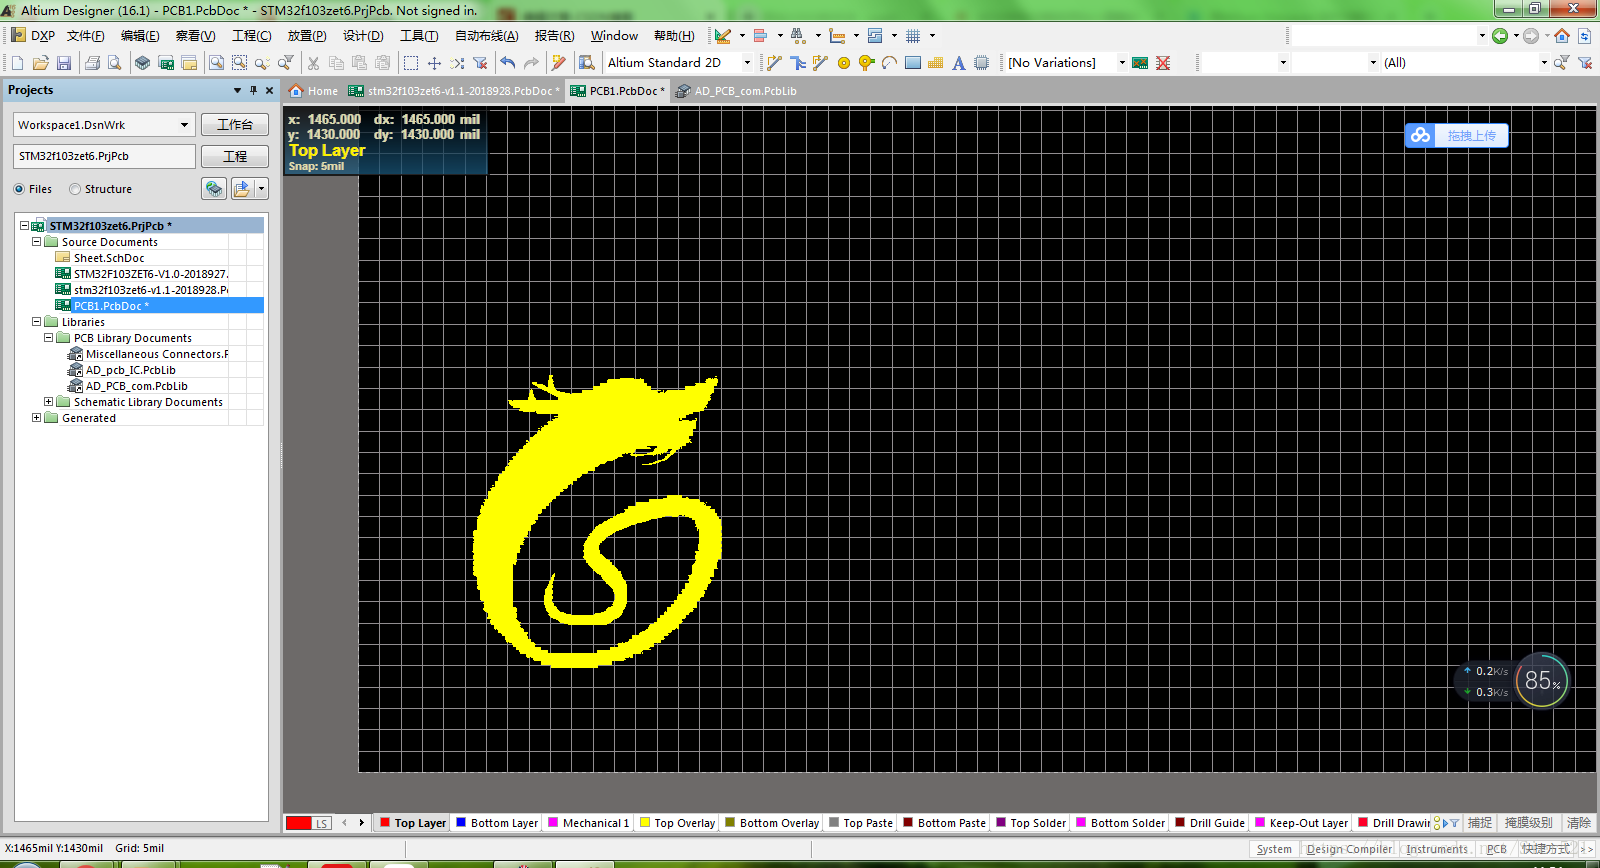Select the Place Via tool icon
1600x868 pixels.
point(866,63)
